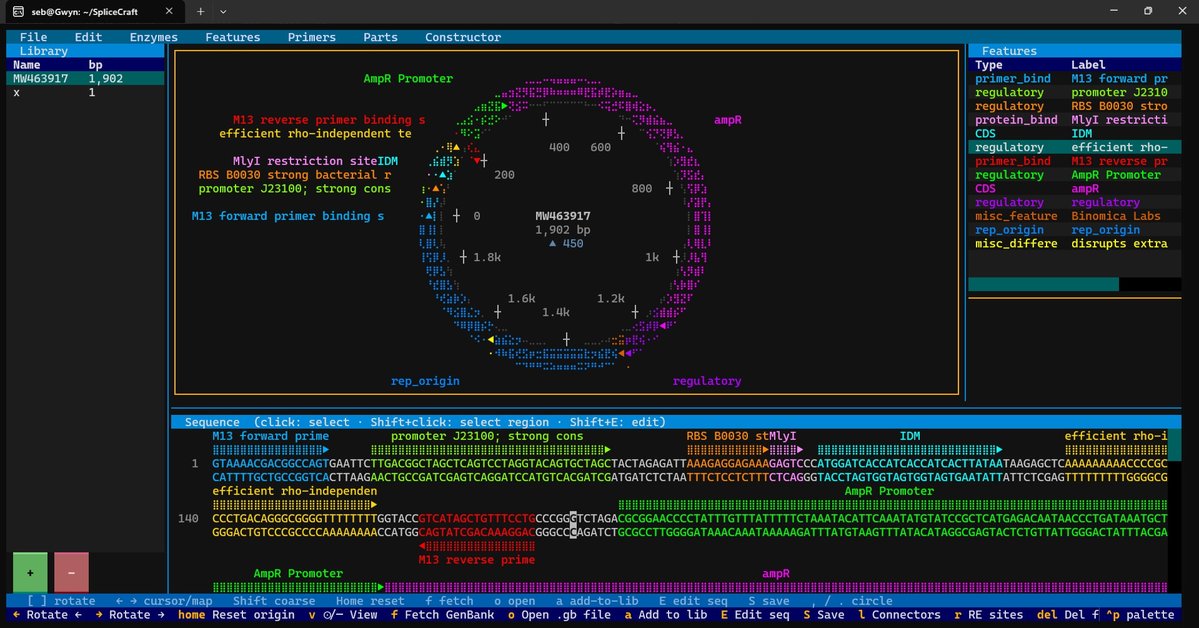Open terminal profiles dropdown arrow

[223, 11]
